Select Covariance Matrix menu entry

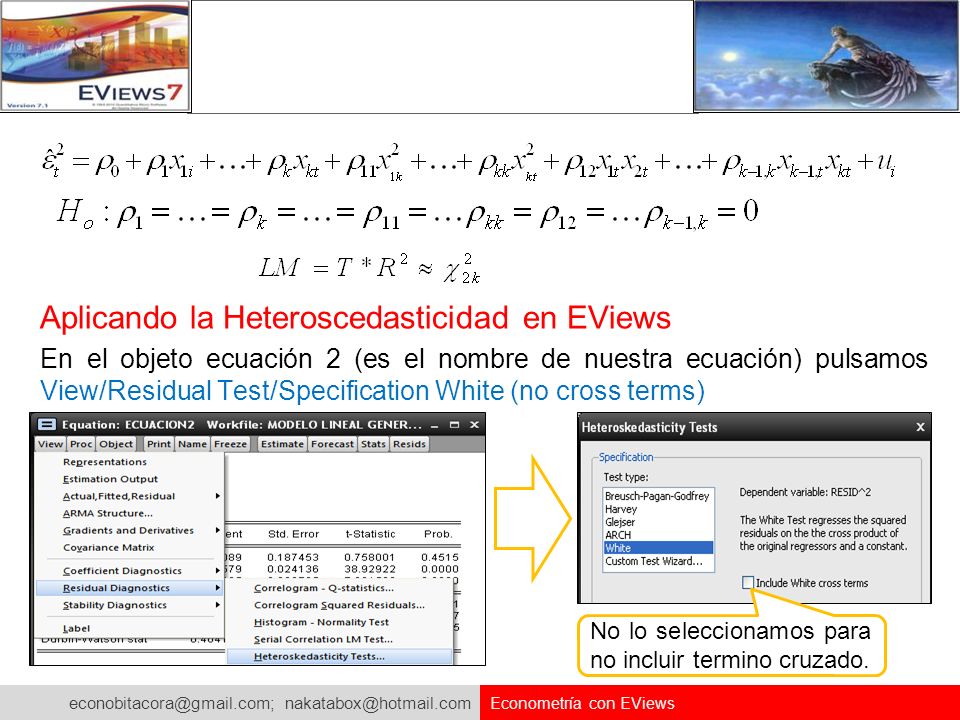(x=130, y=547)
